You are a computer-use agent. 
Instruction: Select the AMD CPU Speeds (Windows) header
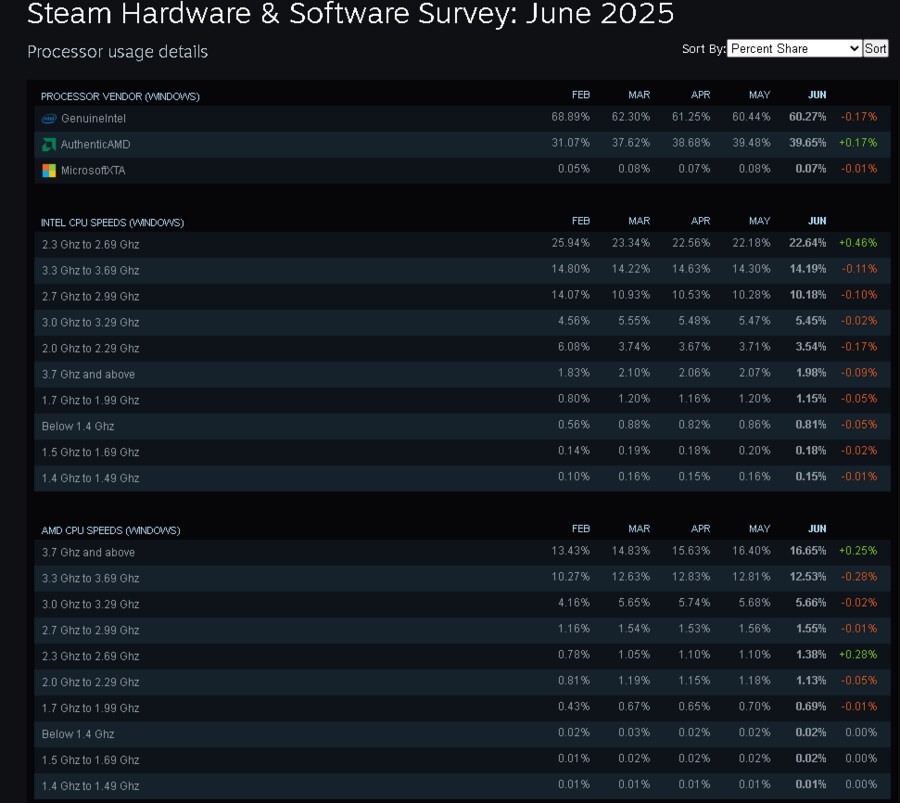[x=111, y=530]
